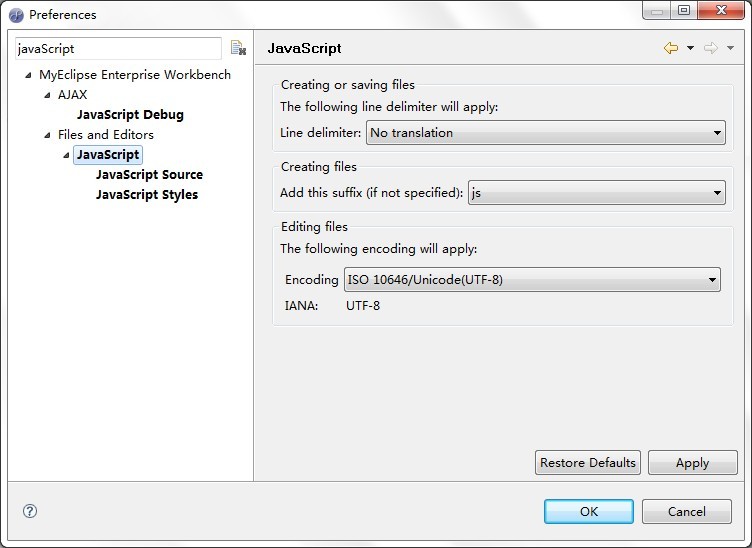Click the Preferences window title icon
Screen dimensions: 752x548
coord(16,15)
